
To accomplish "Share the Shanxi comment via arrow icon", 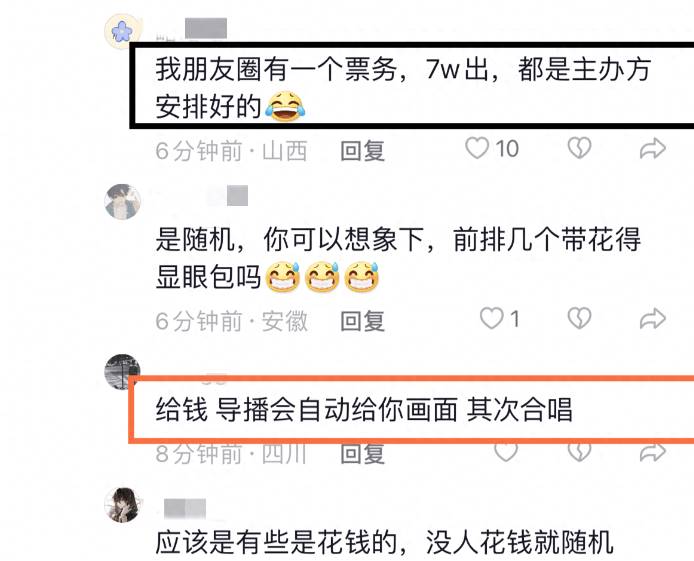I will 653,148.
